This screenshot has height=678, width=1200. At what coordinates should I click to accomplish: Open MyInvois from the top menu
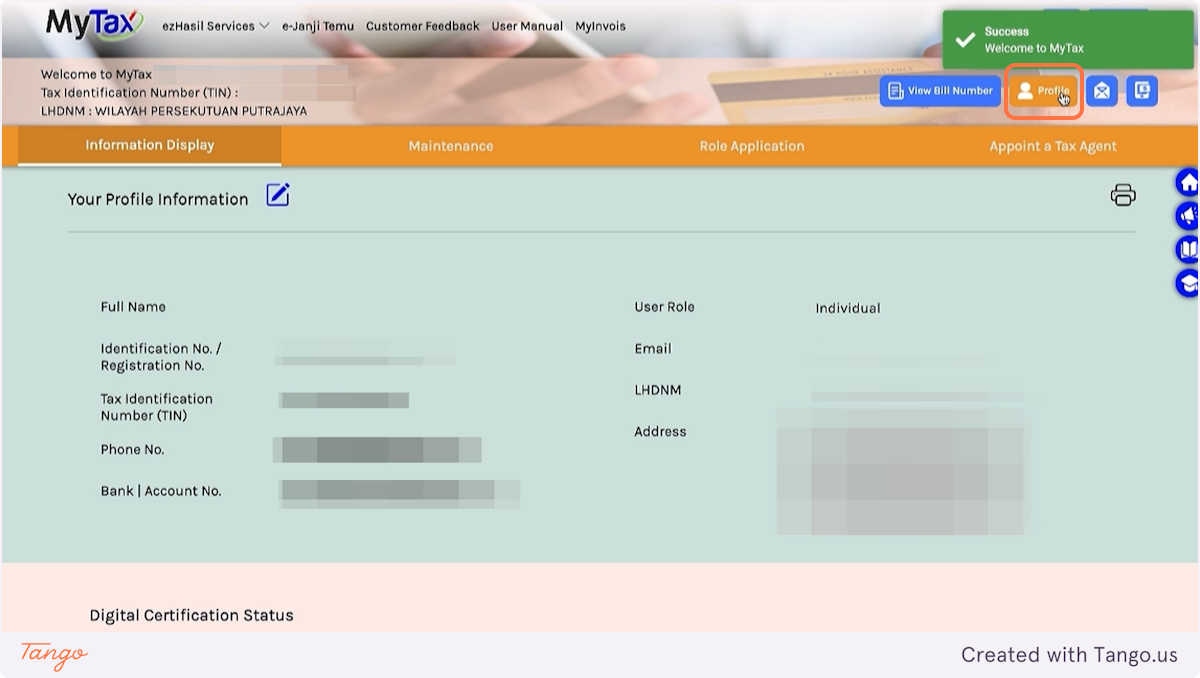click(x=600, y=26)
